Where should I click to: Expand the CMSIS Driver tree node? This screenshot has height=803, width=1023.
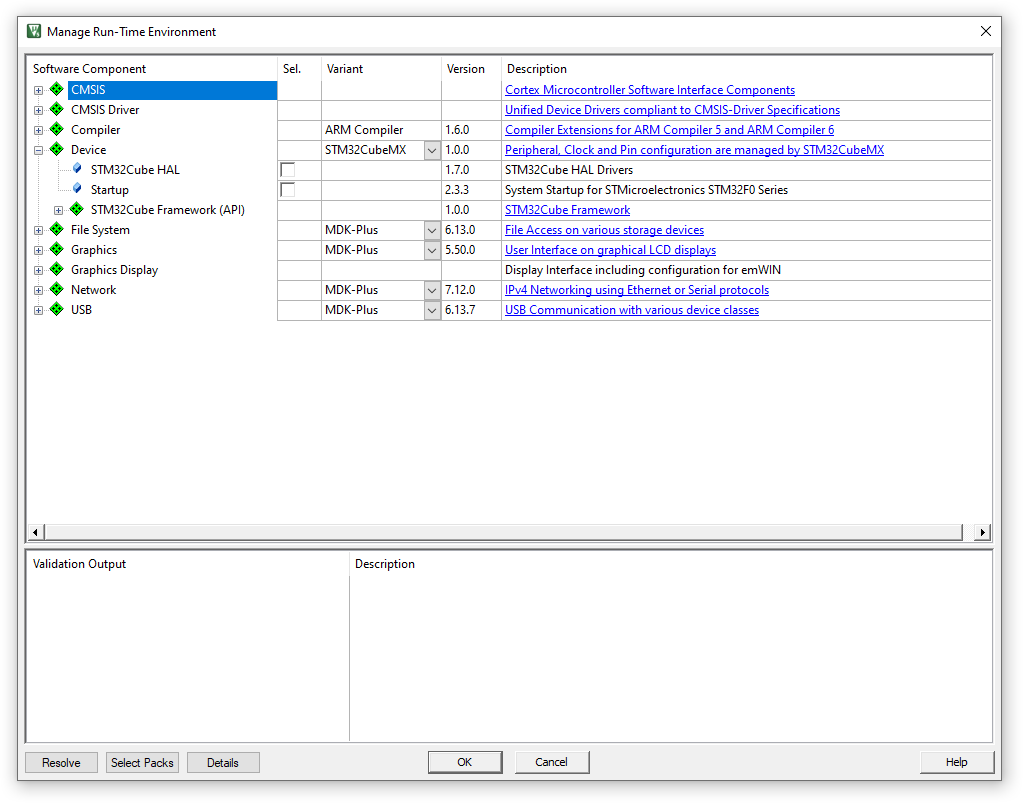pyautogui.click(x=38, y=111)
